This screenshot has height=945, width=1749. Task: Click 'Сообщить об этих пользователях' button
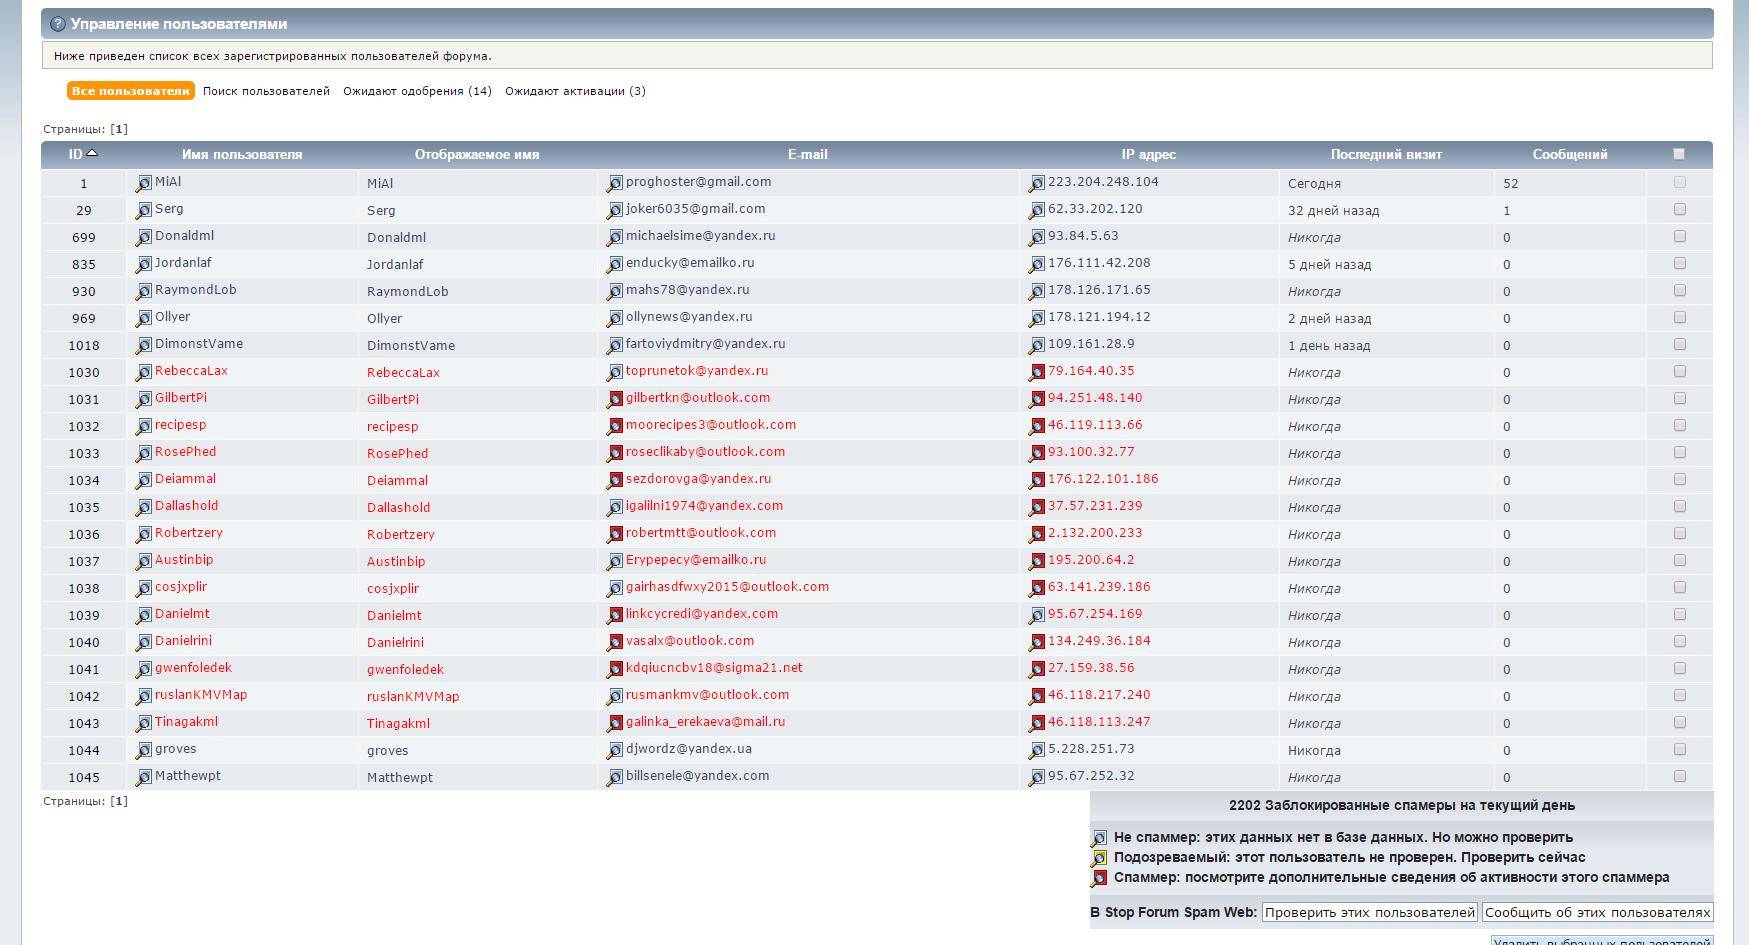pos(1597,912)
